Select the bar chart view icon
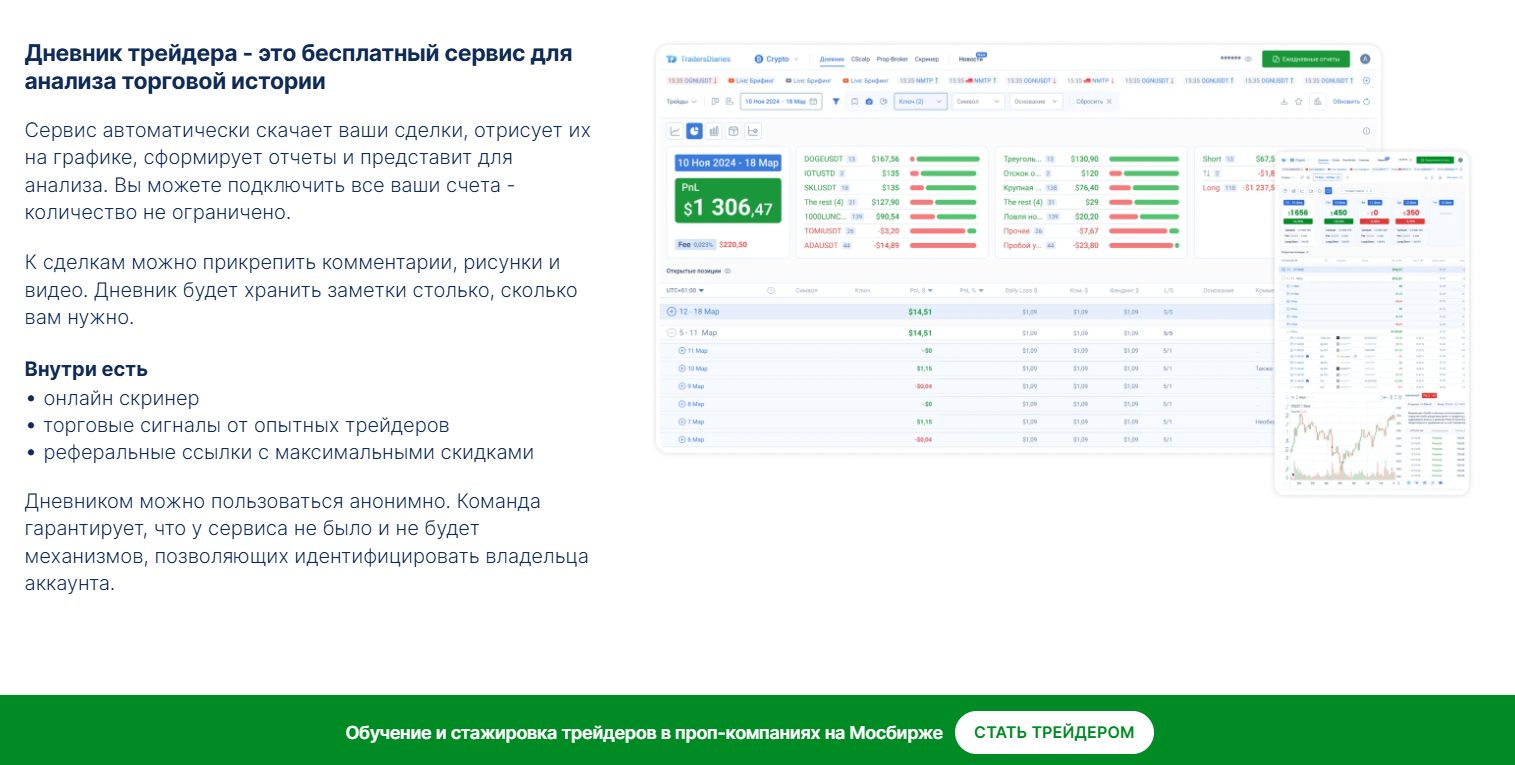The width and height of the screenshot is (1515, 765). point(714,131)
